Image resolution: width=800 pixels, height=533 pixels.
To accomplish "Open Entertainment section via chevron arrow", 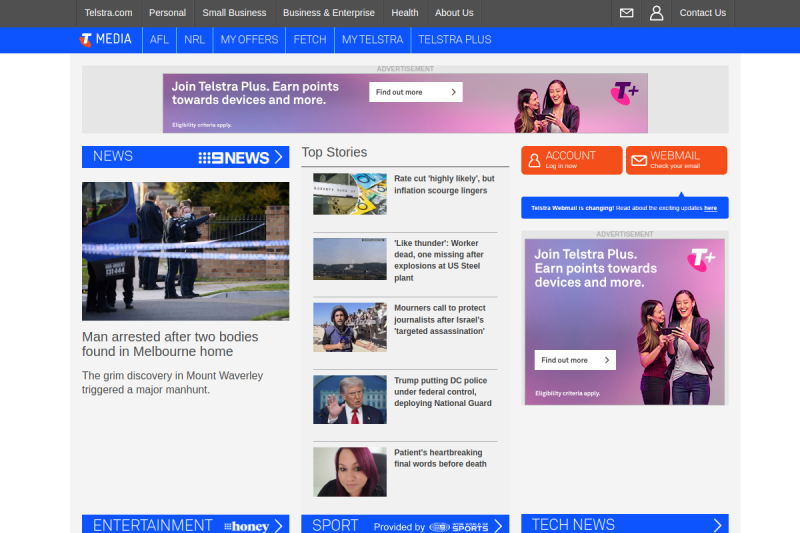I will 279,526.
